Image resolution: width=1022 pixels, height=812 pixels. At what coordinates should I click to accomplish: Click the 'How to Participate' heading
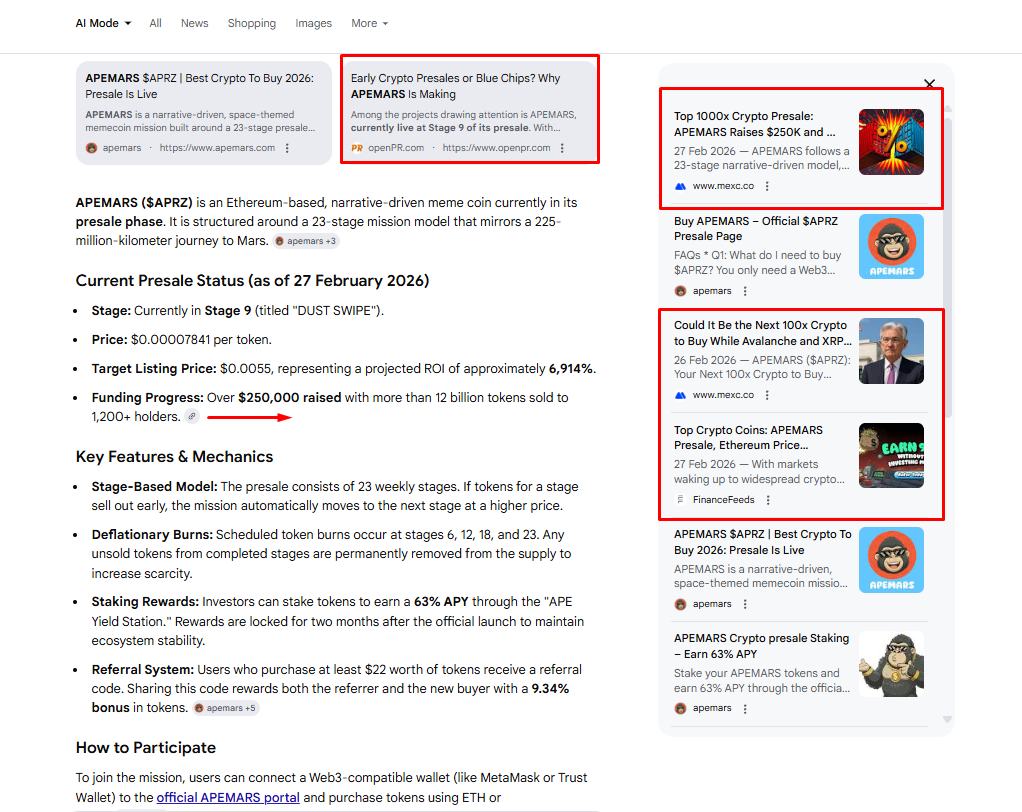point(145,747)
